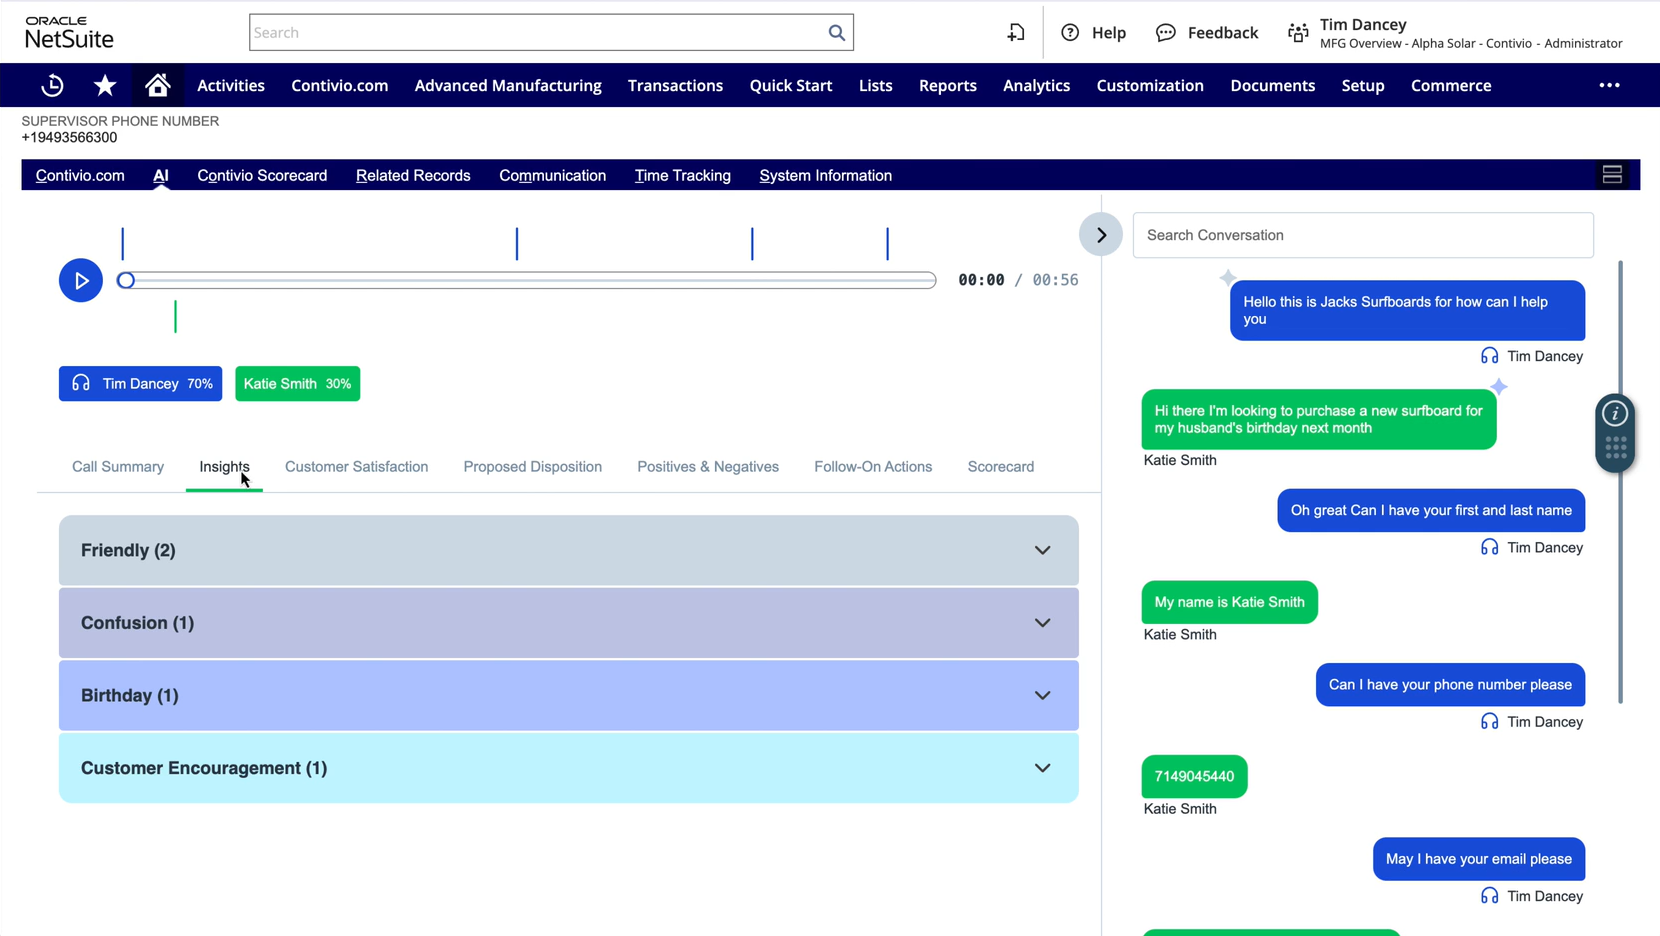This screenshot has height=936, width=1660.
Task: Click the layout icon on the dark AI toolbar
Action: pyautogui.click(x=1612, y=174)
